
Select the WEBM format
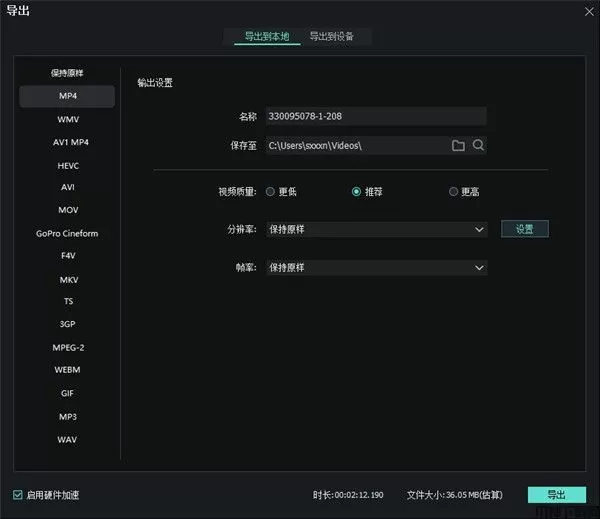67,370
